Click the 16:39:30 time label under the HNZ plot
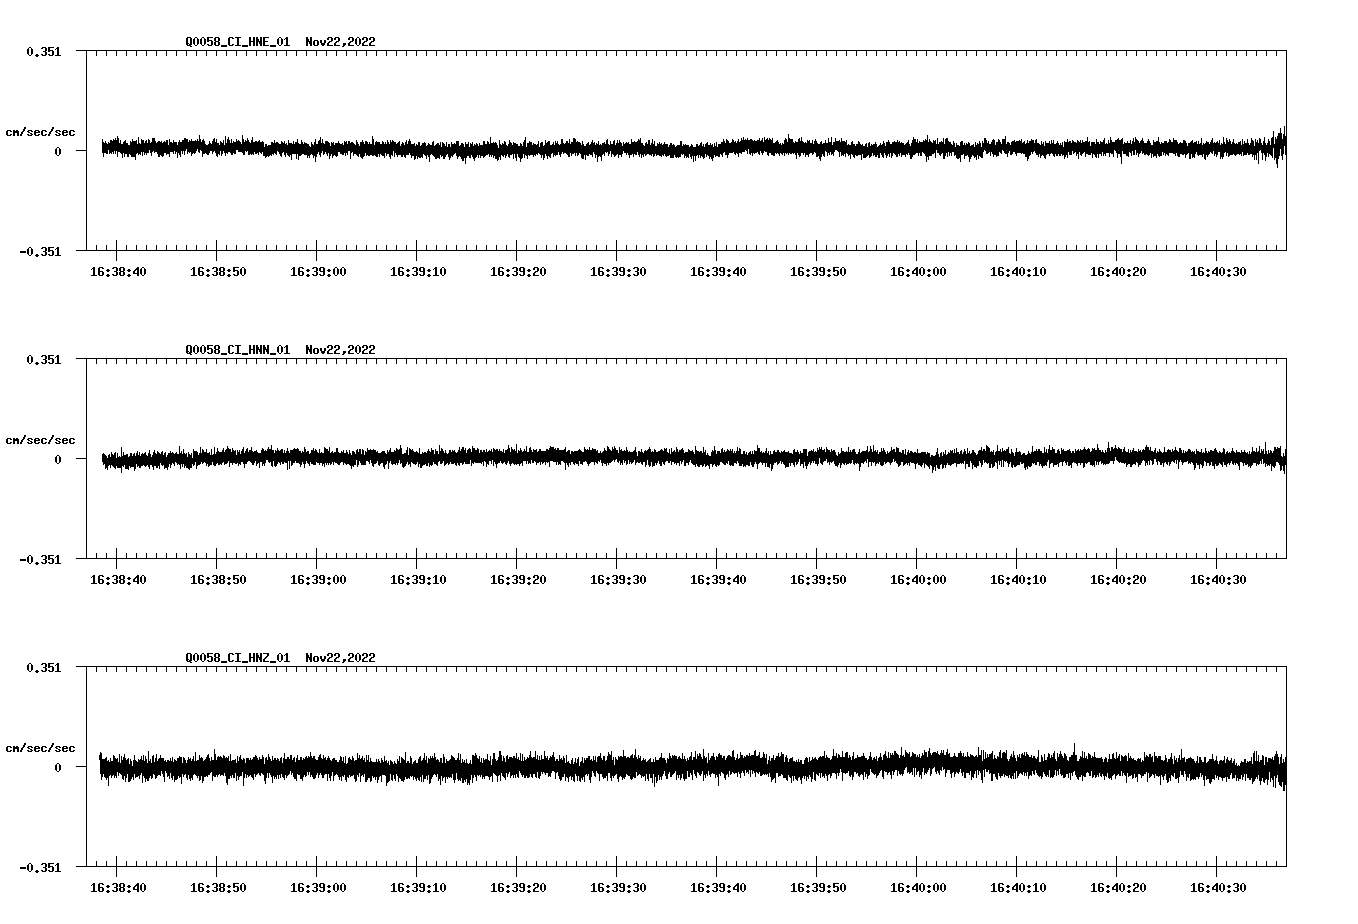This screenshot has width=1358, height=924. (618, 888)
